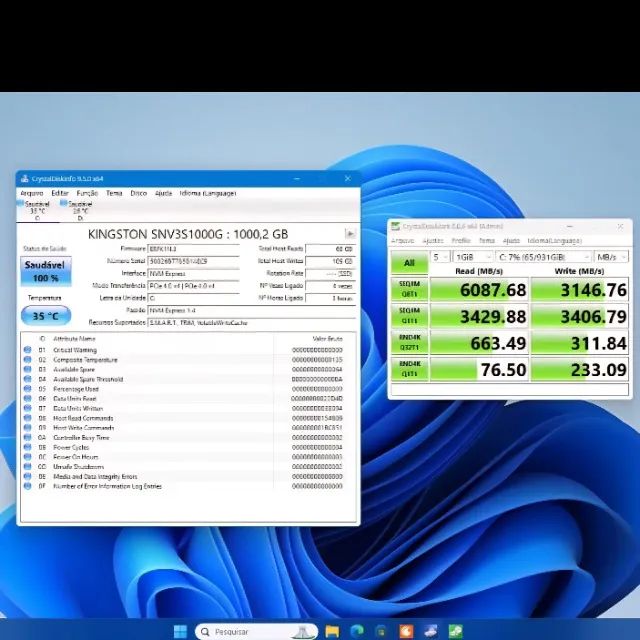The width and height of the screenshot is (640, 640).
Task: Run the SEQ1M Q1T1 test button
Action: tap(409, 316)
